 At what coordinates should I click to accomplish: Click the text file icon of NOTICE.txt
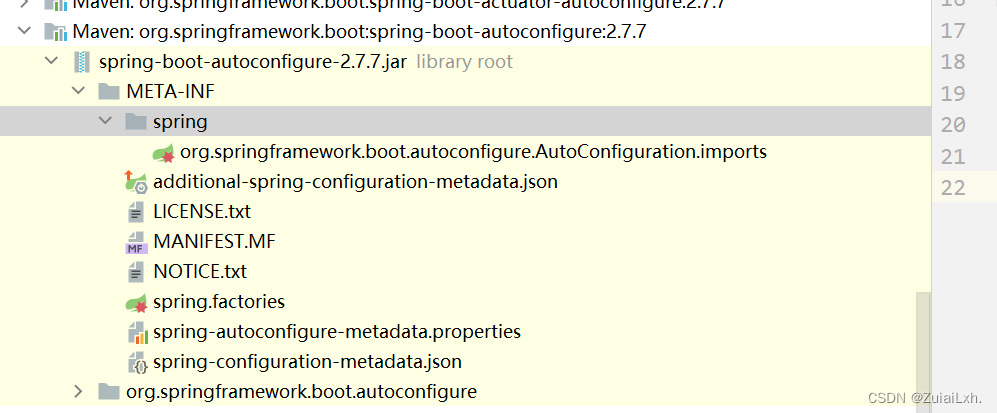[135, 272]
